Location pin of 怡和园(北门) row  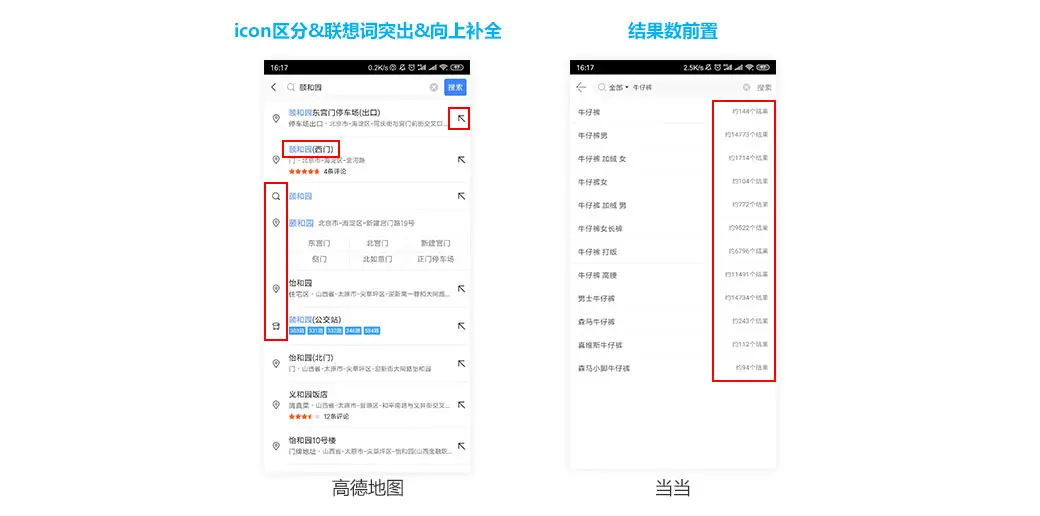pyautogui.click(x=276, y=363)
